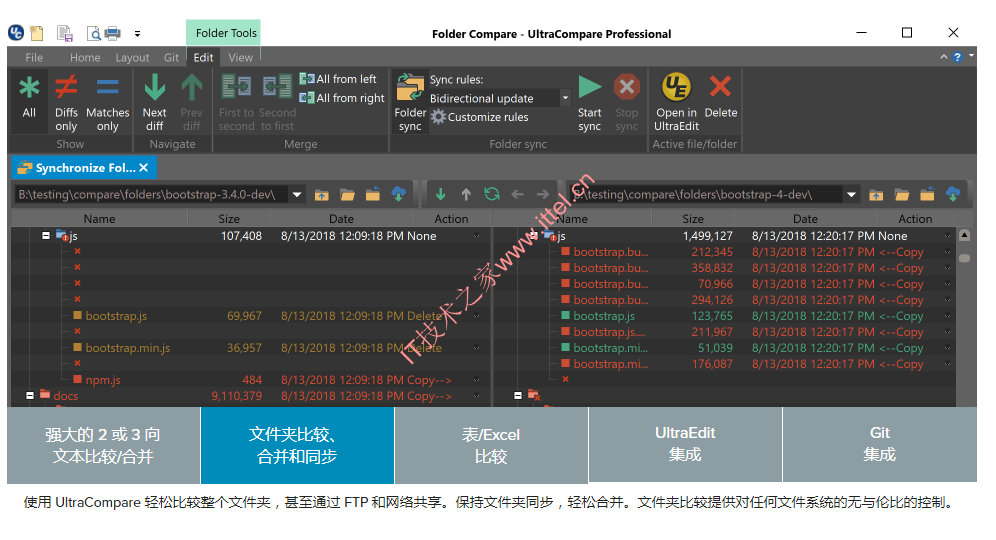This screenshot has width=996, height=540.
Task: Click left arrow copy icon in center toolbar
Action: [x=517, y=194]
